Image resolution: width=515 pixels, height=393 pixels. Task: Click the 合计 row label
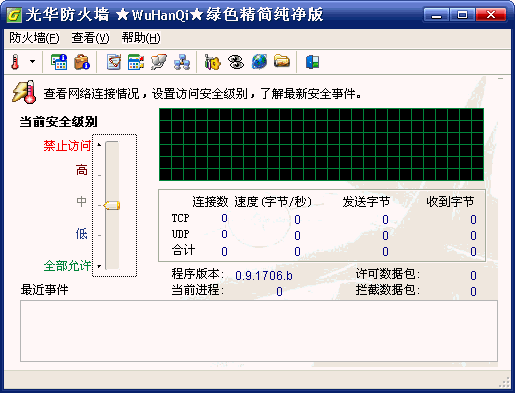[x=183, y=250]
